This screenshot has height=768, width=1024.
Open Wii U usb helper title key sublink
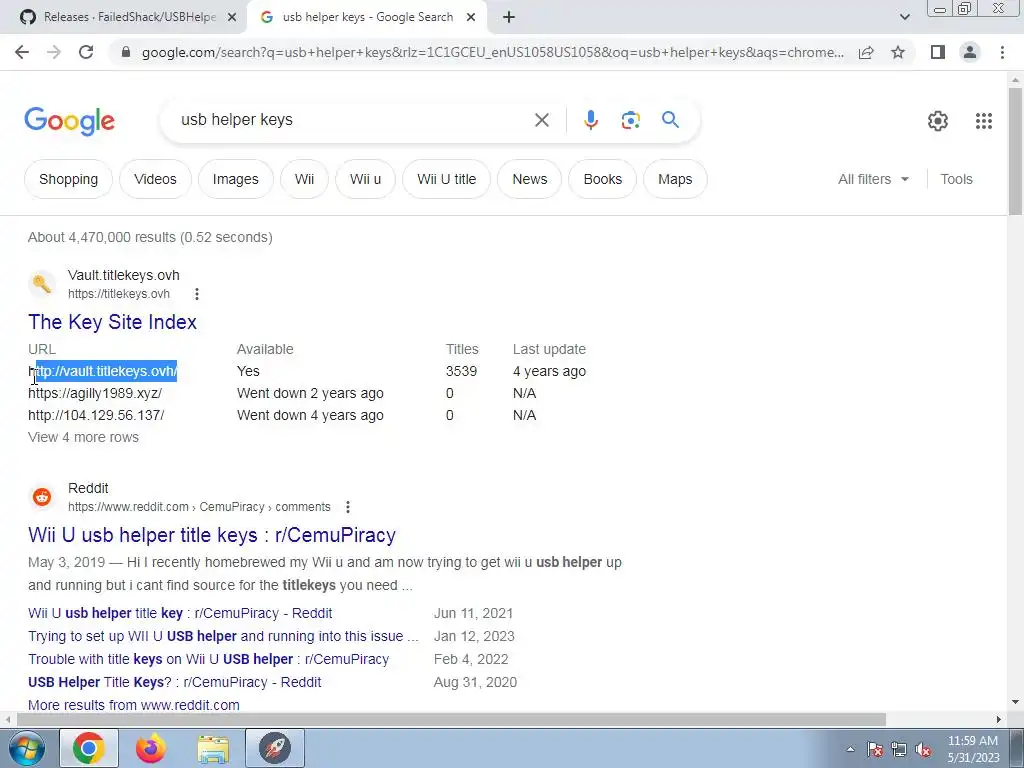pos(180,614)
